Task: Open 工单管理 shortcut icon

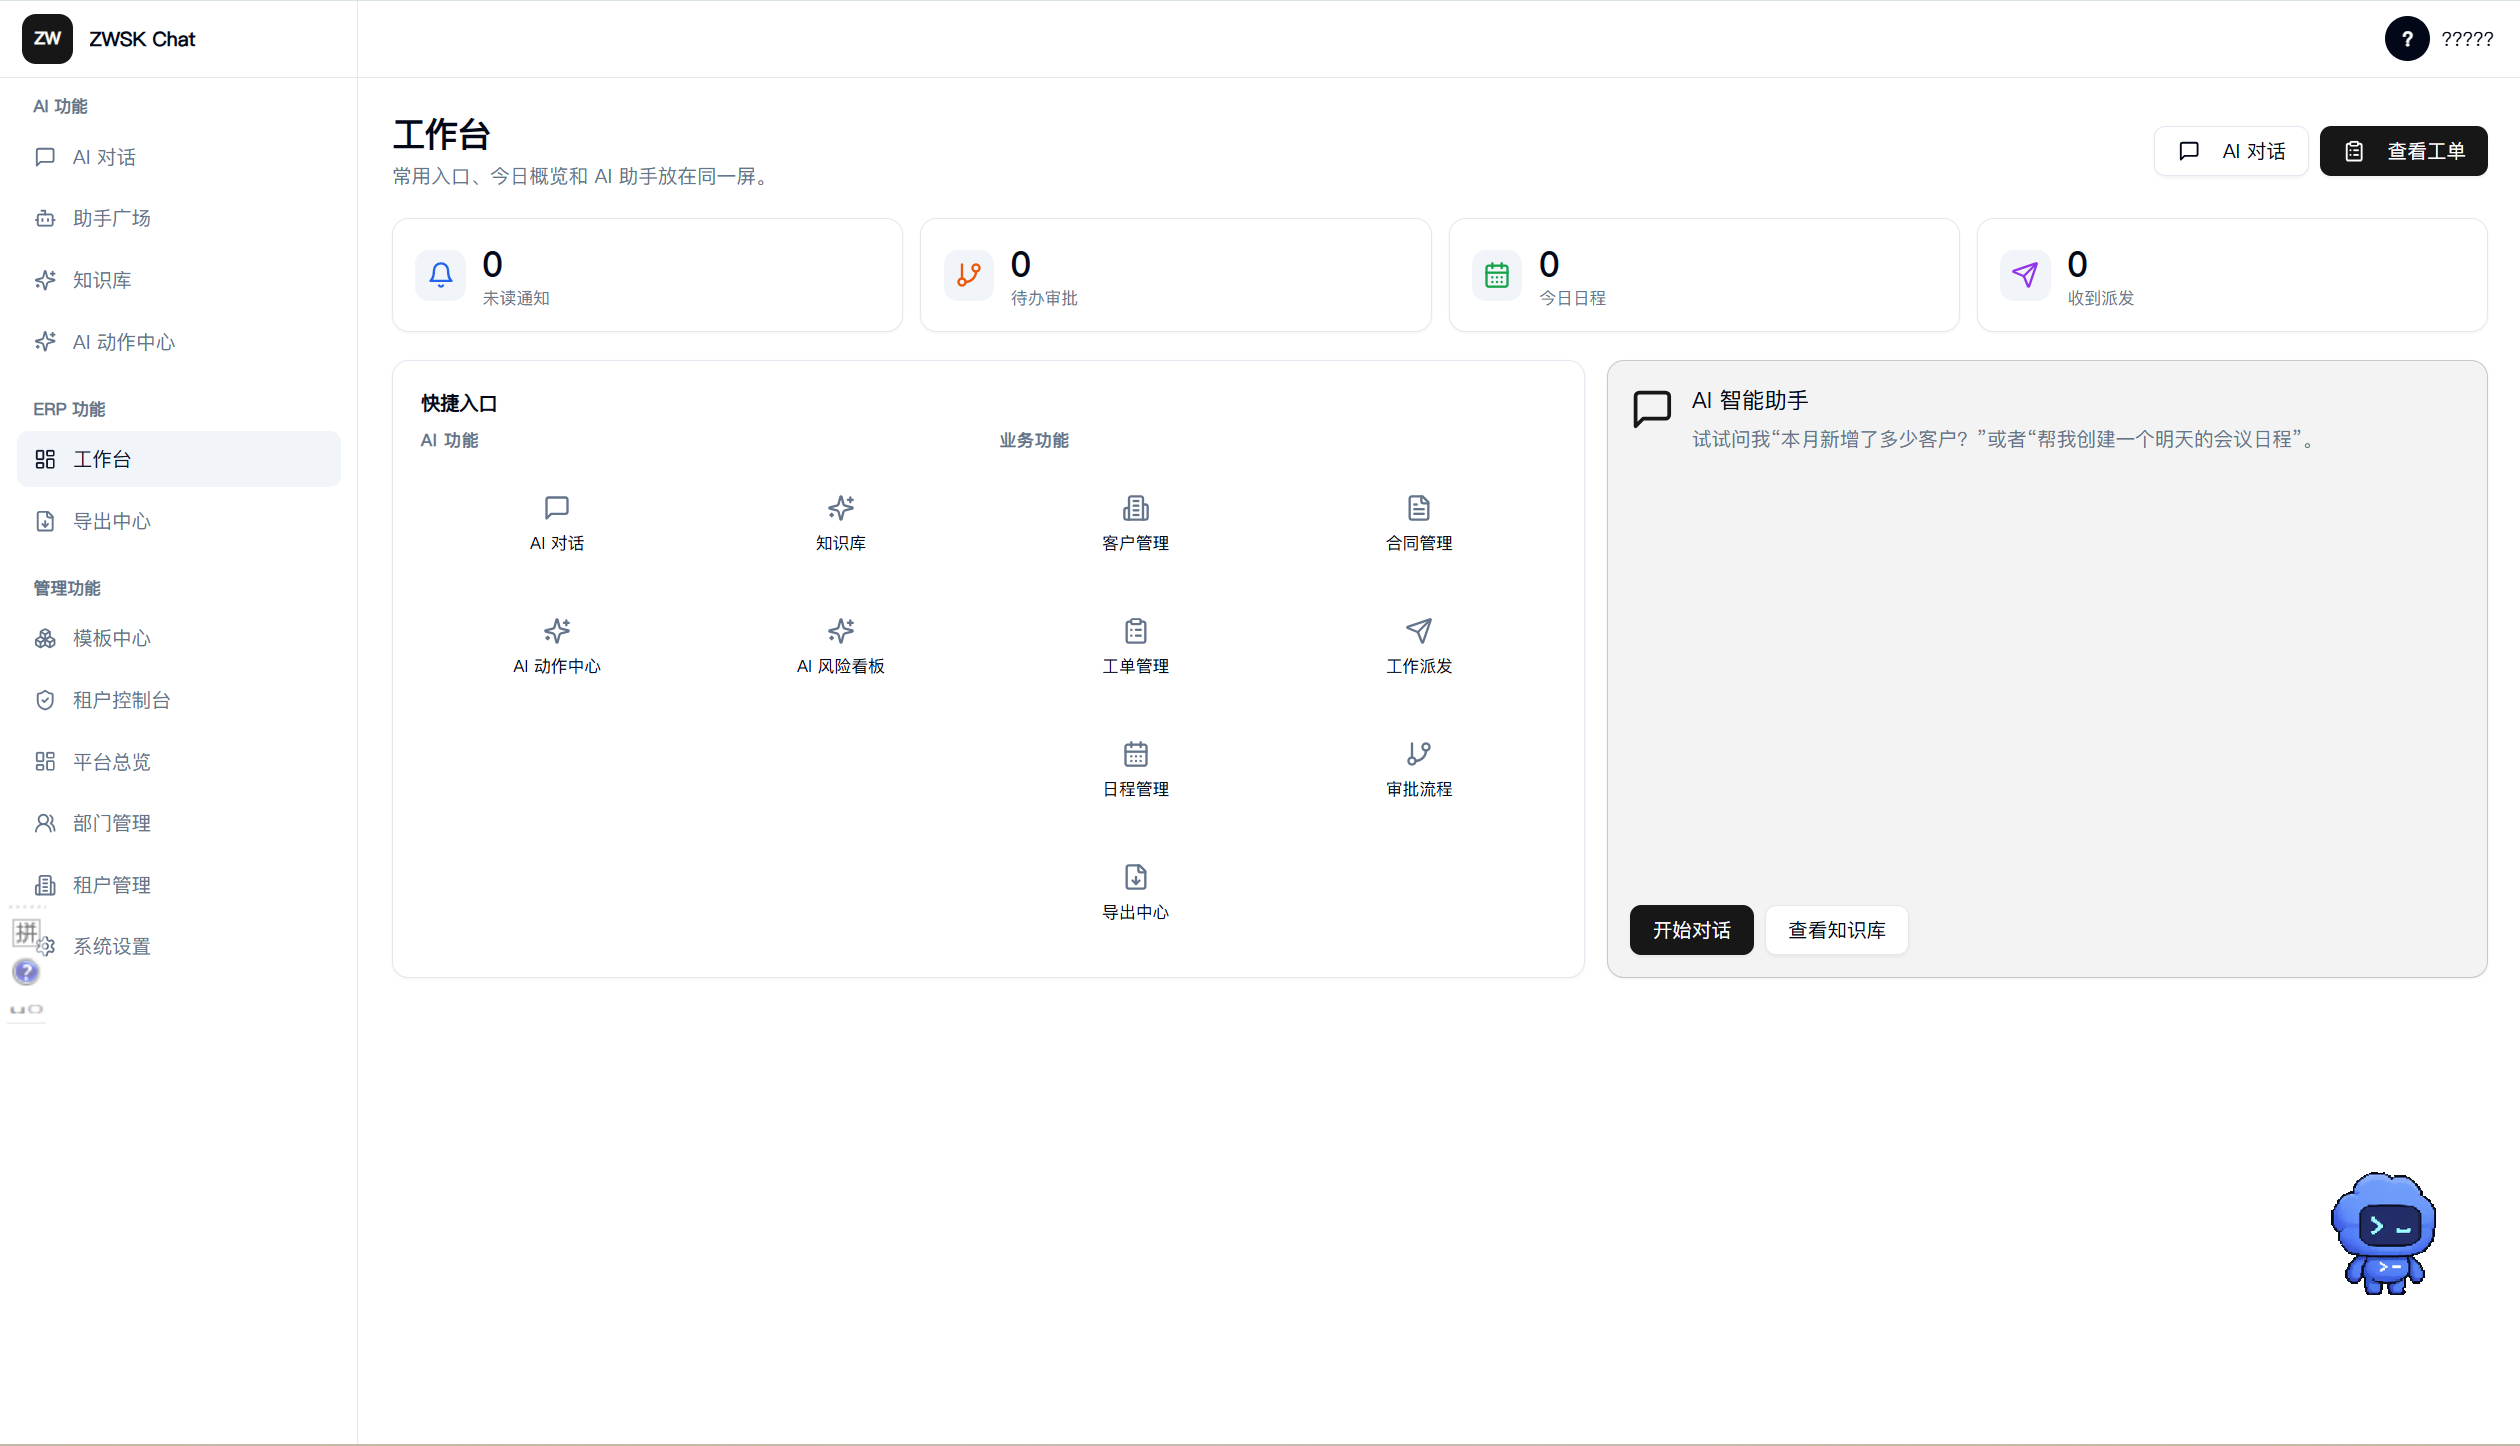Action: [x=1136, y=631]
